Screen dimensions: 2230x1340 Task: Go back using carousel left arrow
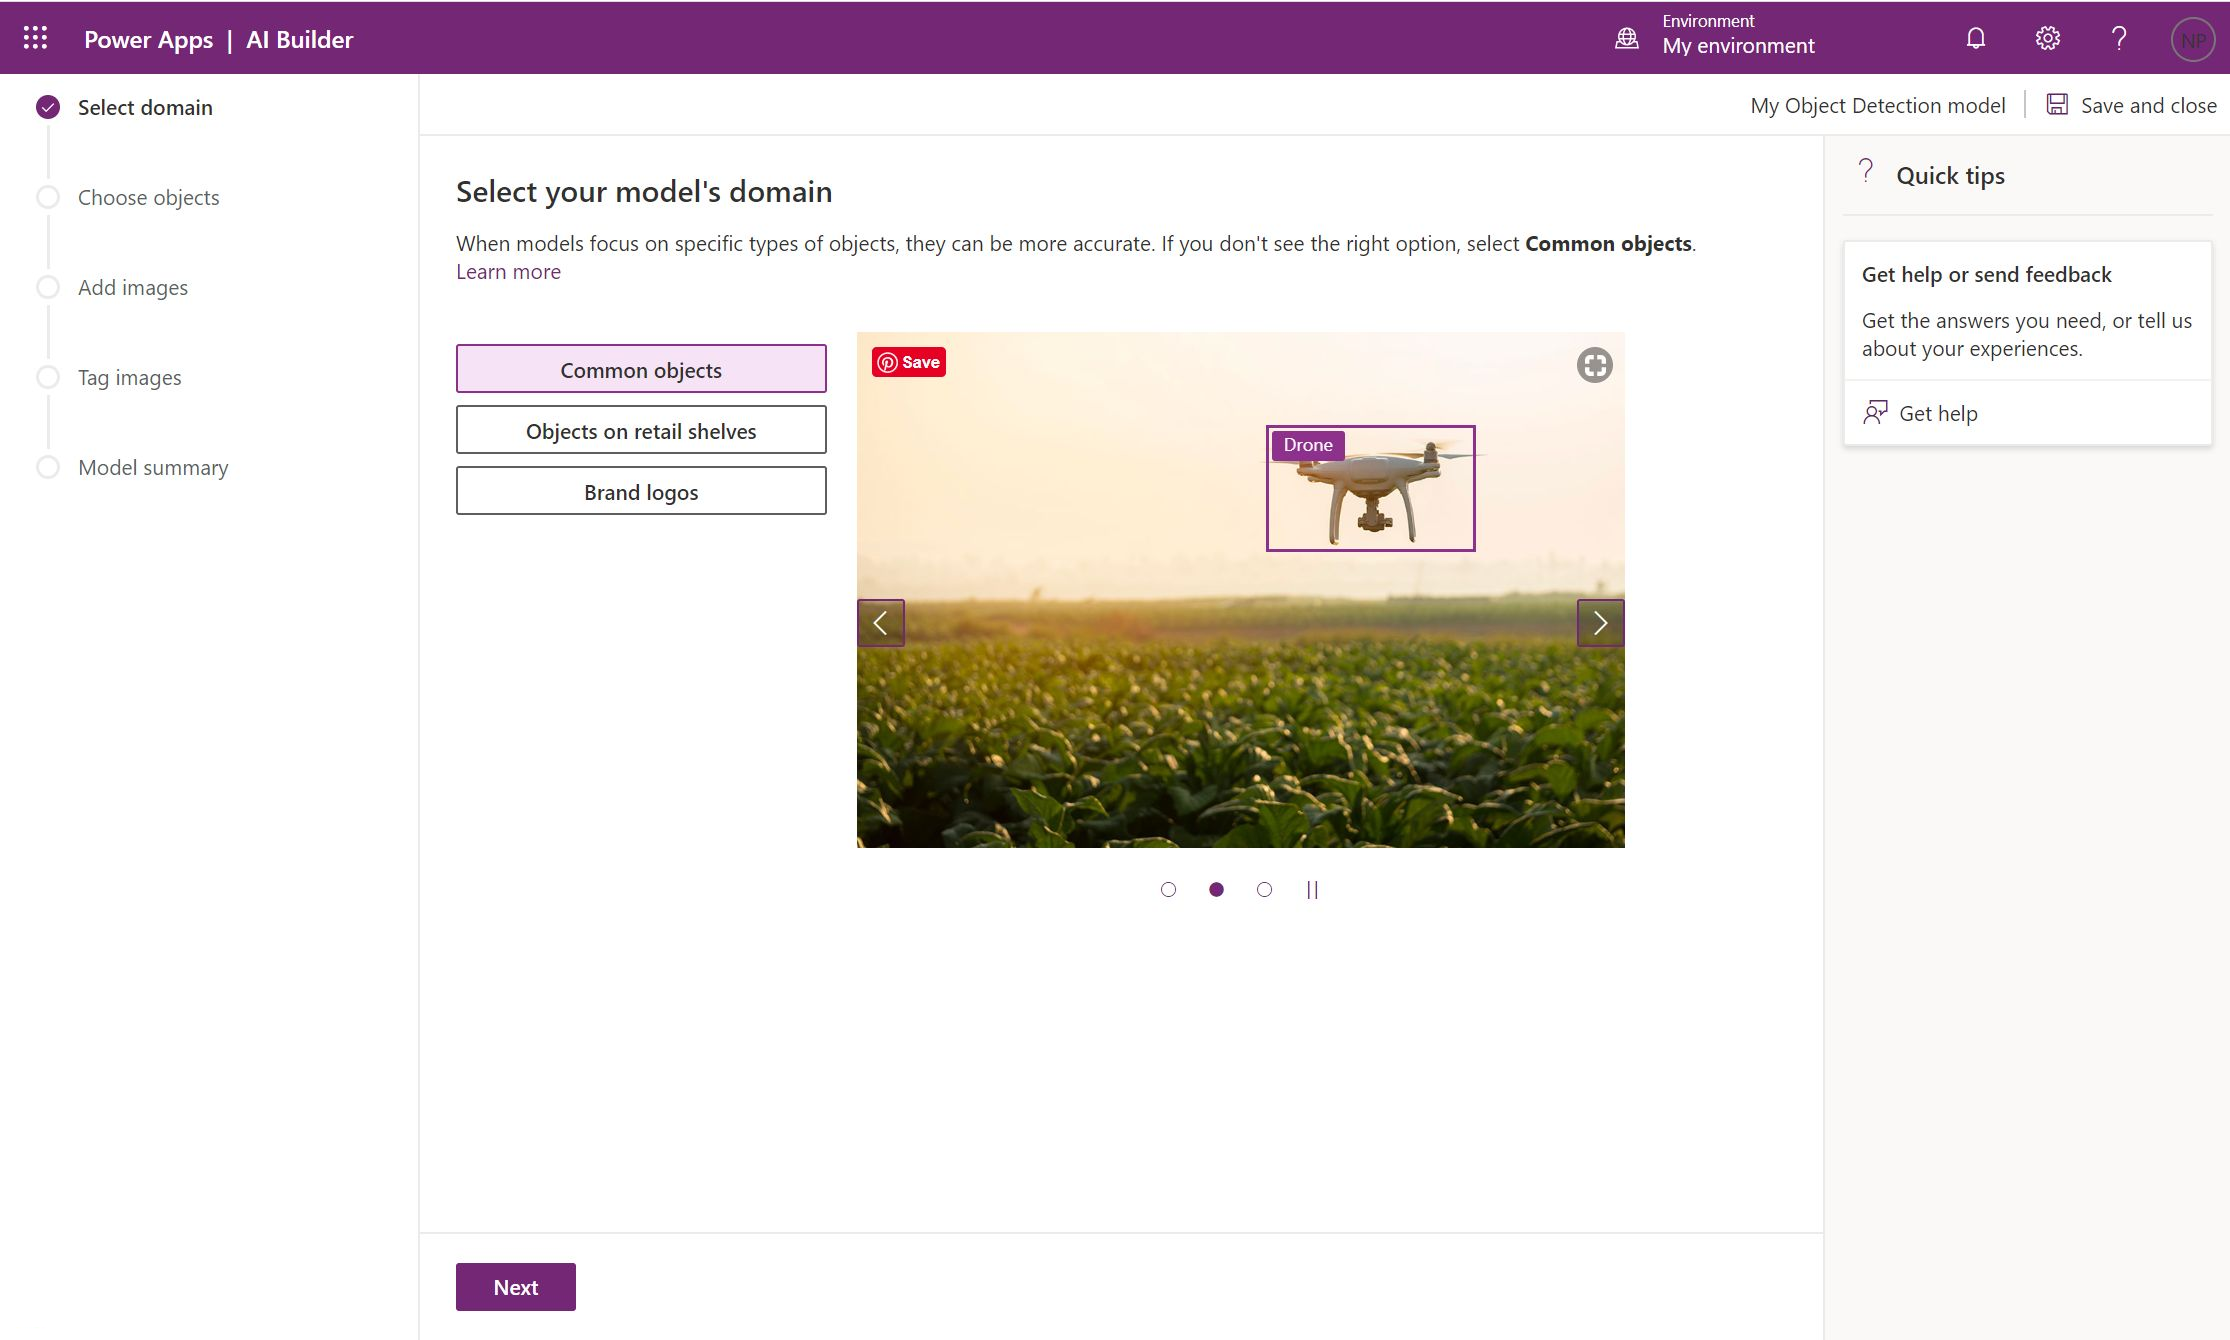pos(880,622)
